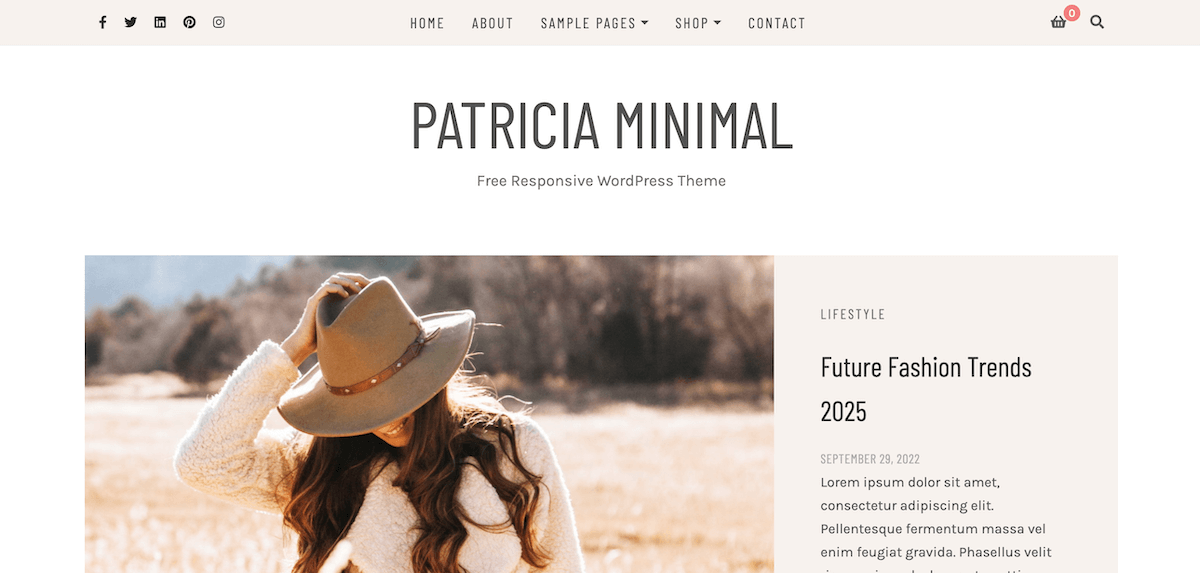Expand the Sample Pages dropdown menu
1200x573 pixels.
click(594, 23)
